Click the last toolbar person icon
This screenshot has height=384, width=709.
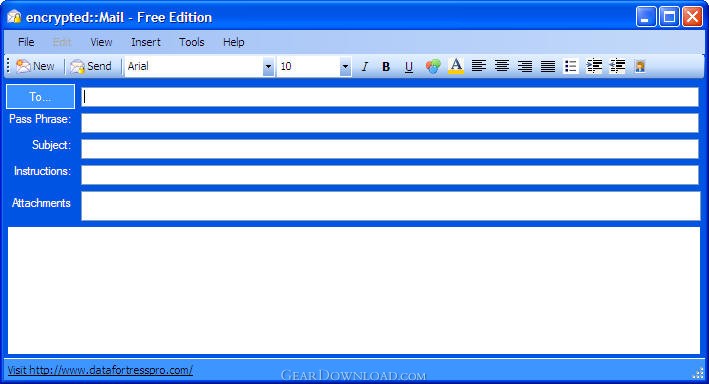pos(640,66)
